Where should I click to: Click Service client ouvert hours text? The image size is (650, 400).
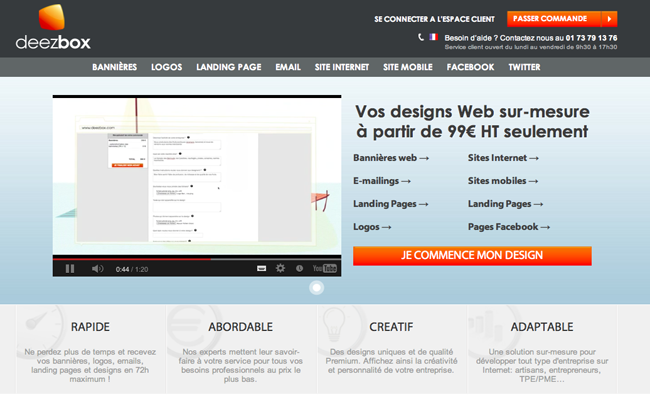point(531,47)
